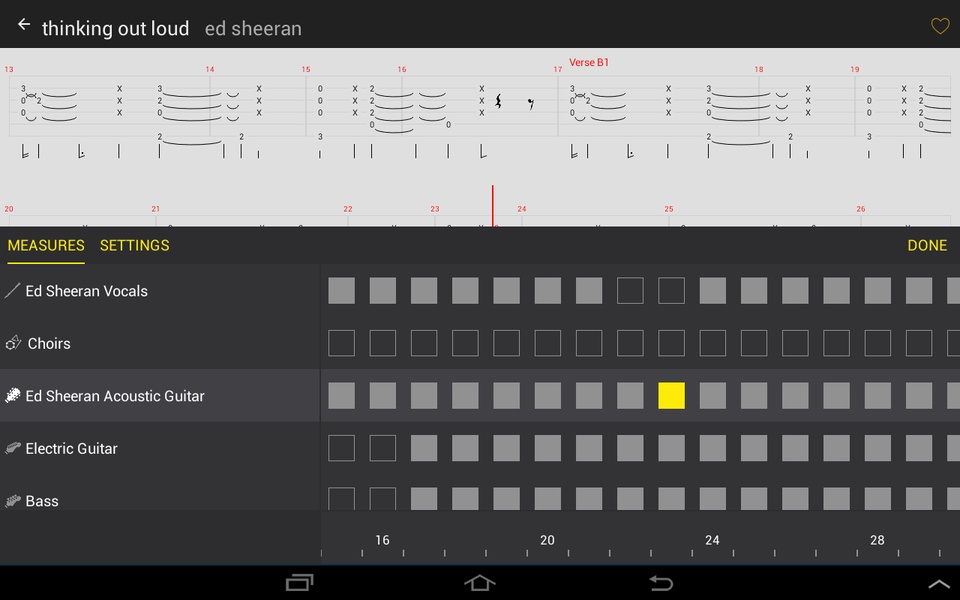Image resolution: width=960 pixels, height=600 pixels.
Task: Switch to the MEASURES tab
Action: (46, 246)
